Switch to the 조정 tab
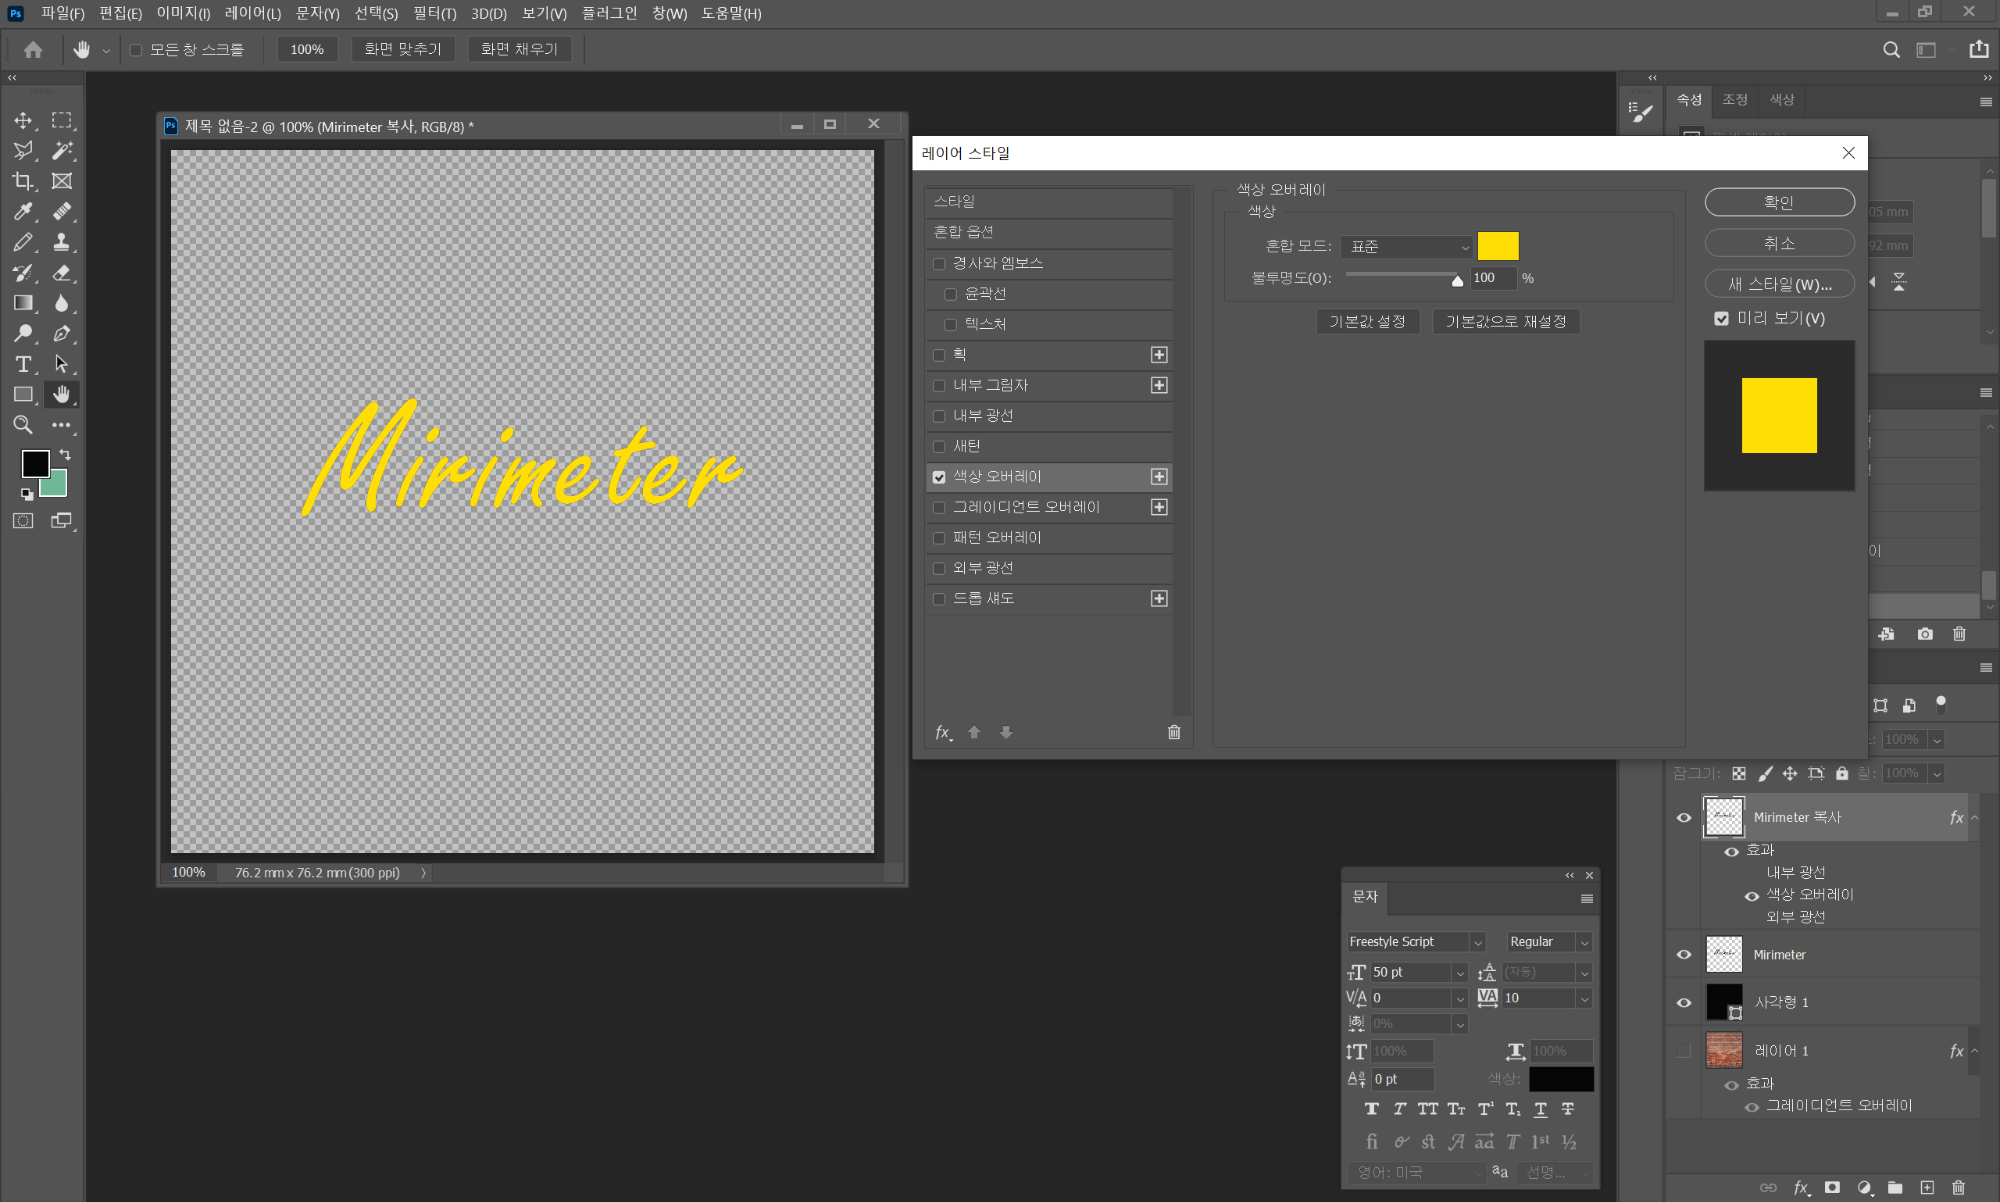The image size is (2000, 1202). coord(1735,100)
